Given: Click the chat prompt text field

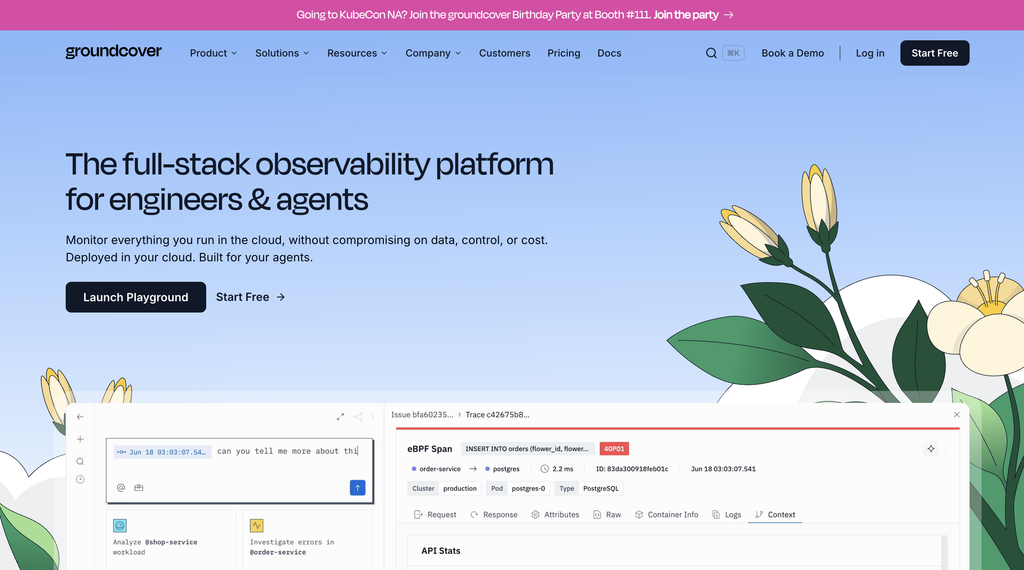Looking at the screenshot, I should pyautogui.click(x=240, y=471).
